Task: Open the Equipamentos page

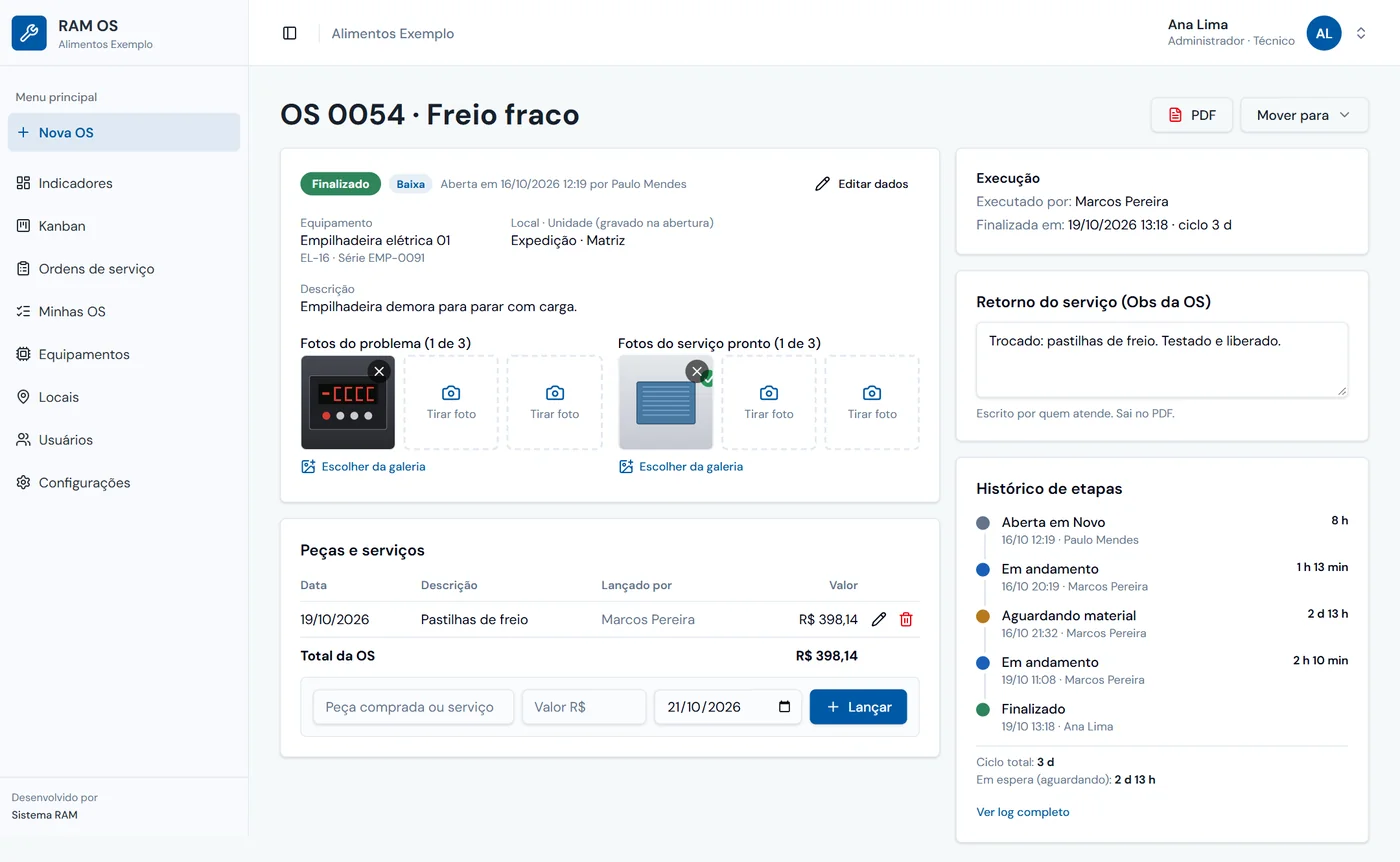Action: click(x=124, y=354)
